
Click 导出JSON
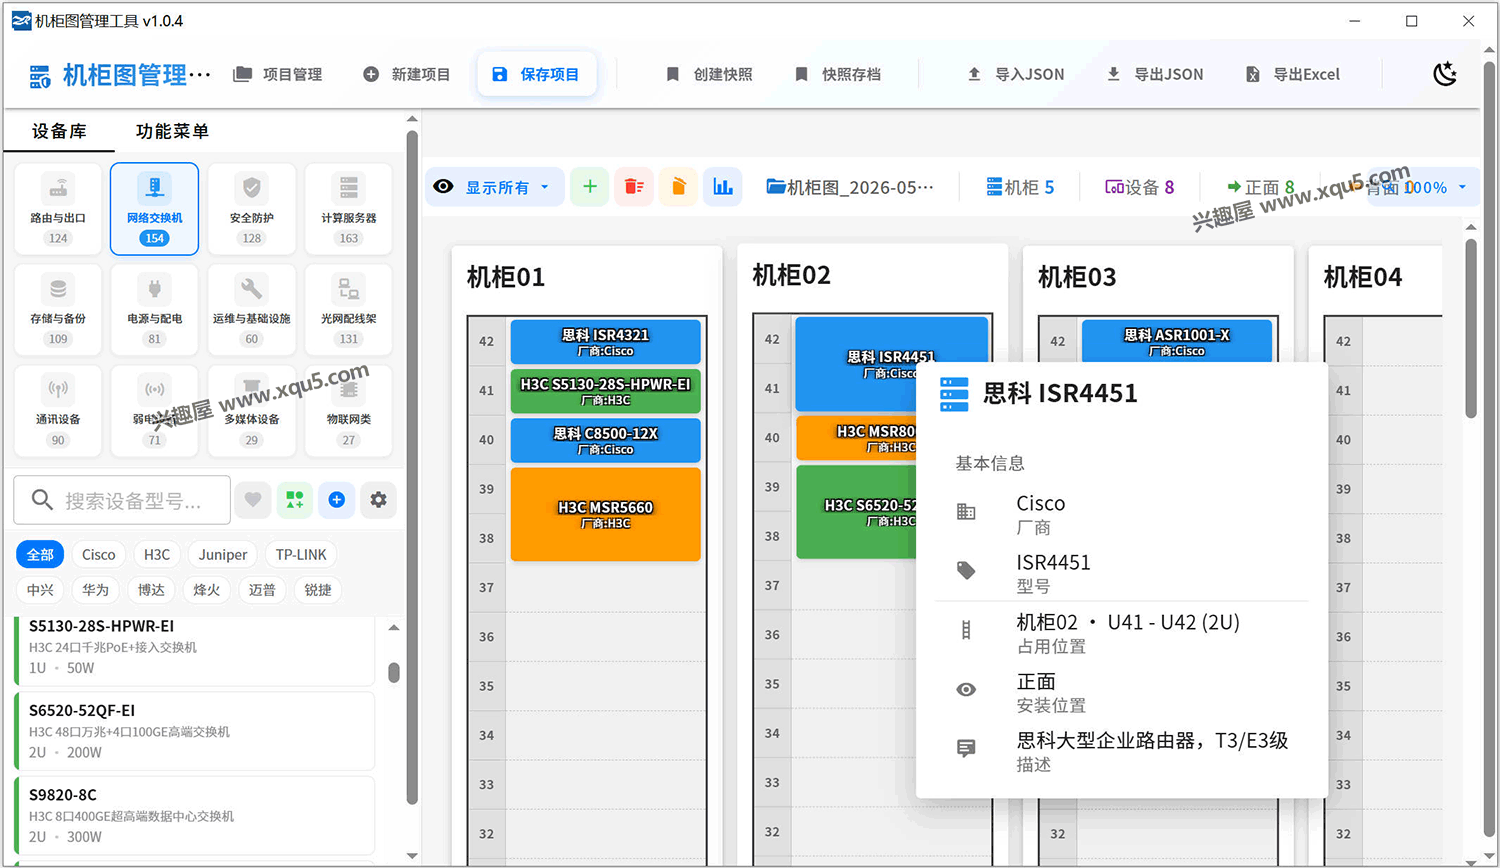tap(1155, 74)
